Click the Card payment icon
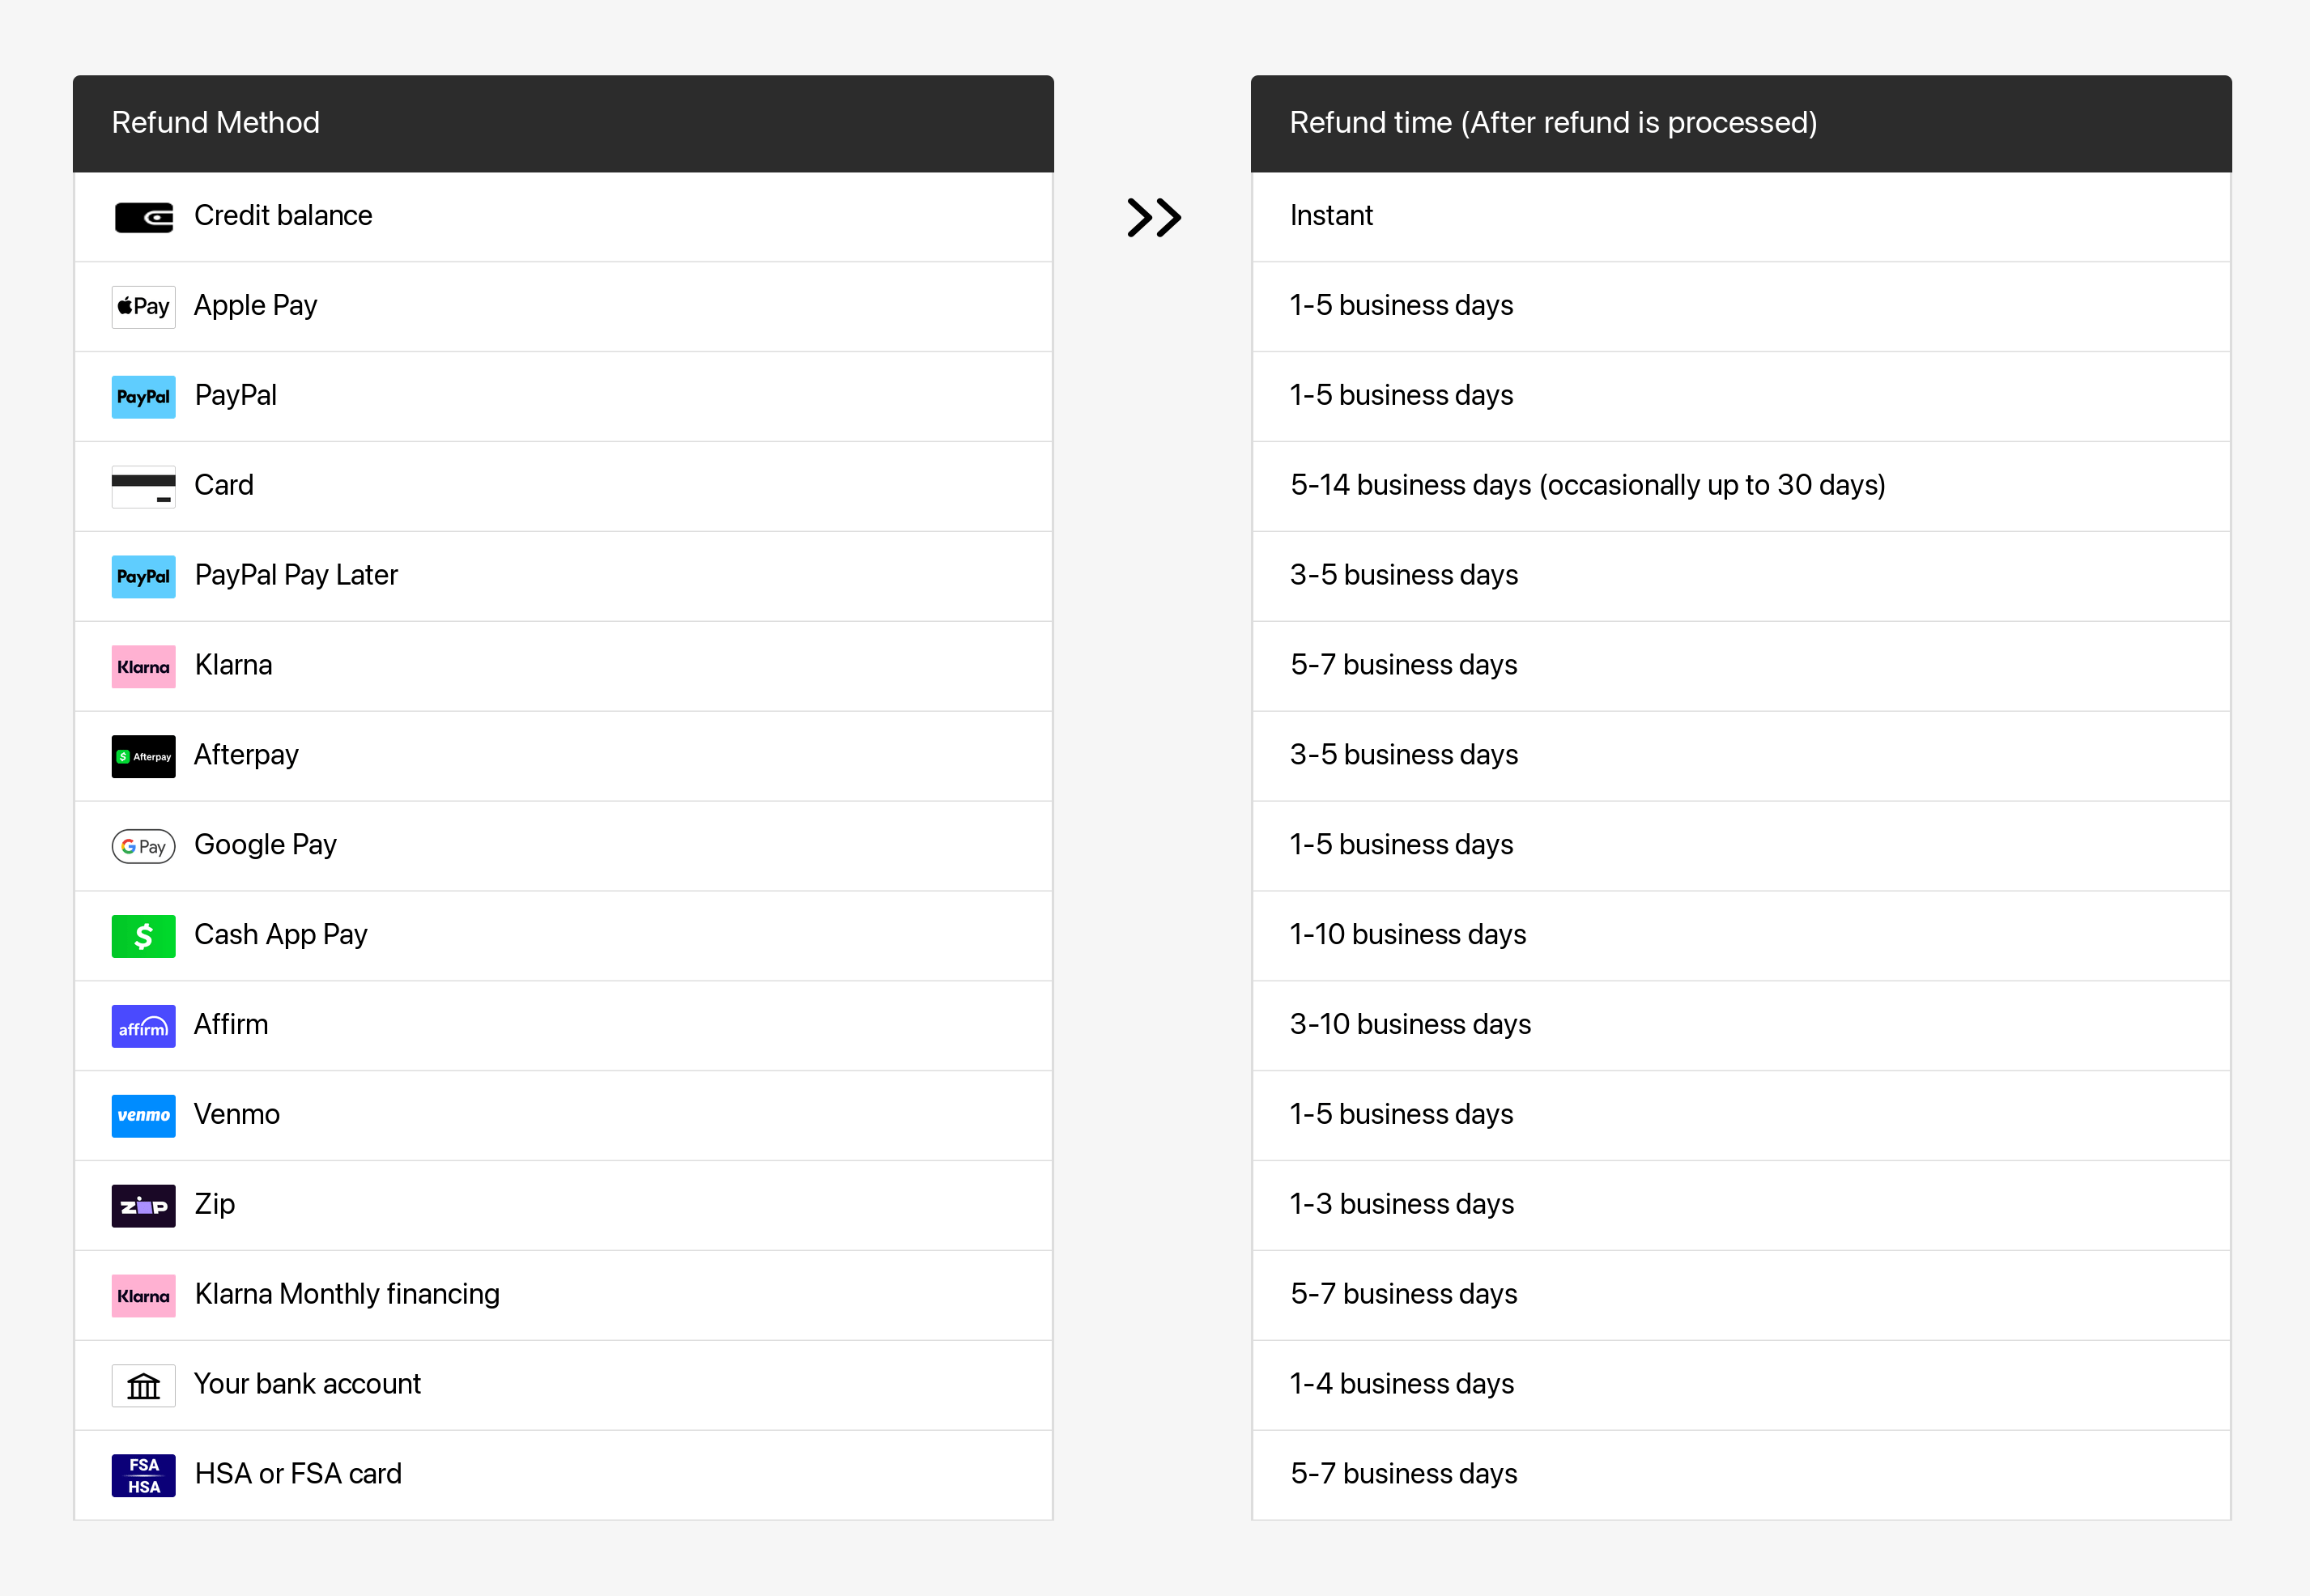 pyautogui.click(x=143, y=487)
